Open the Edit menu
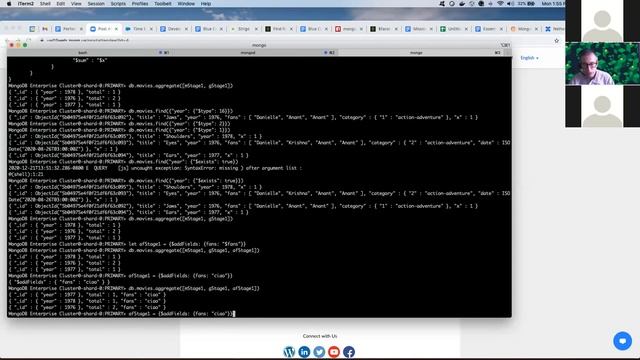 (x=60, y=4)
